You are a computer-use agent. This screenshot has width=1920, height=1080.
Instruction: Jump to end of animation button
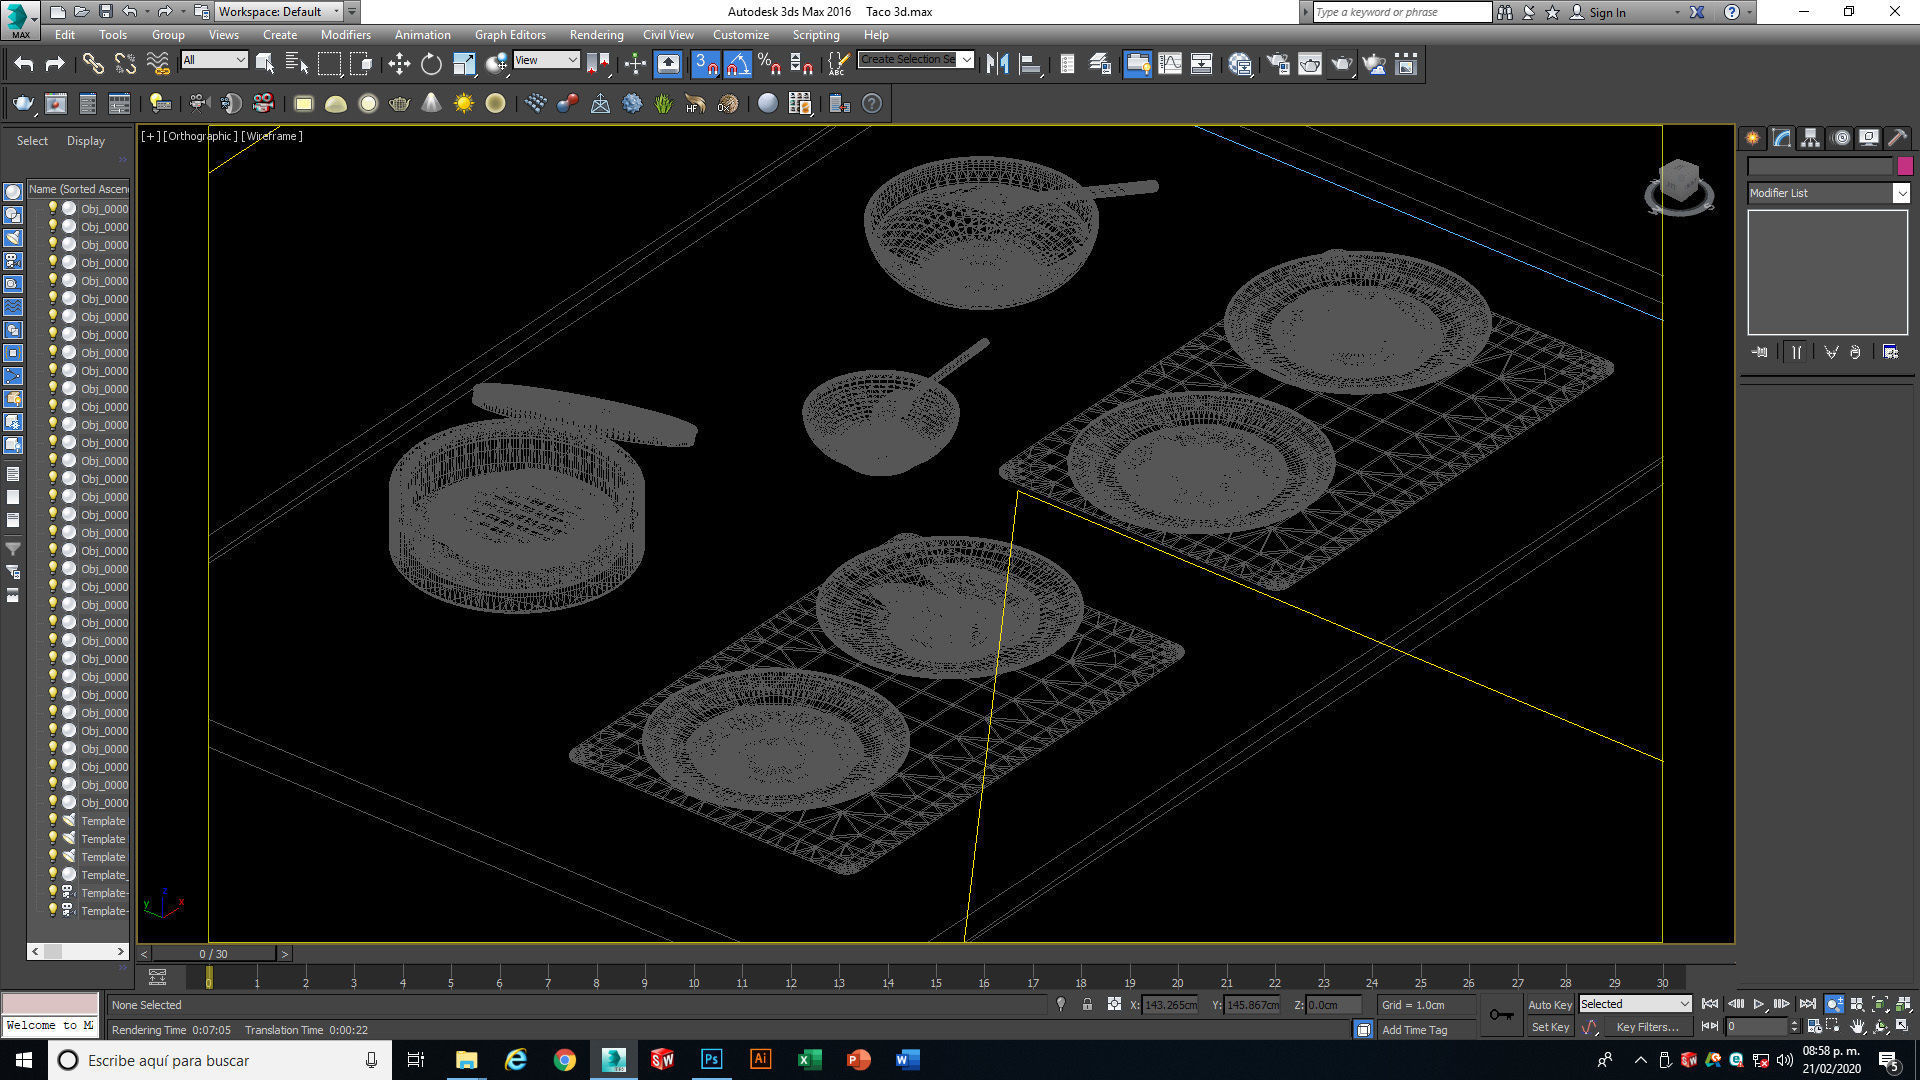[x=1807, y=1004]
